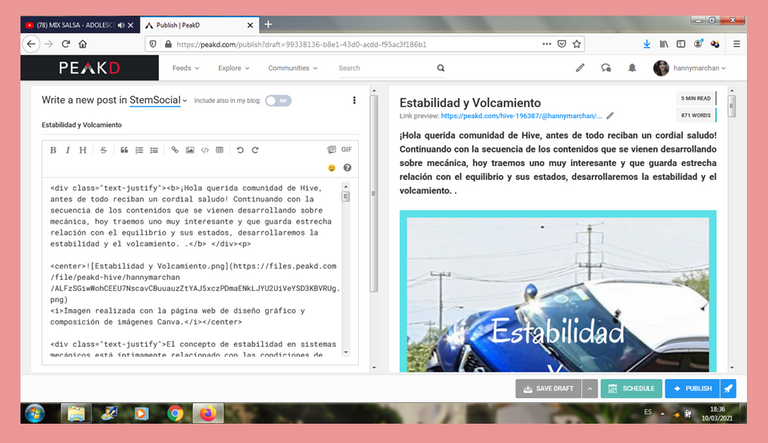Insert a blockquote
Image resolution: width=768 pixels, height=443 pixels.
pos(124,150)
